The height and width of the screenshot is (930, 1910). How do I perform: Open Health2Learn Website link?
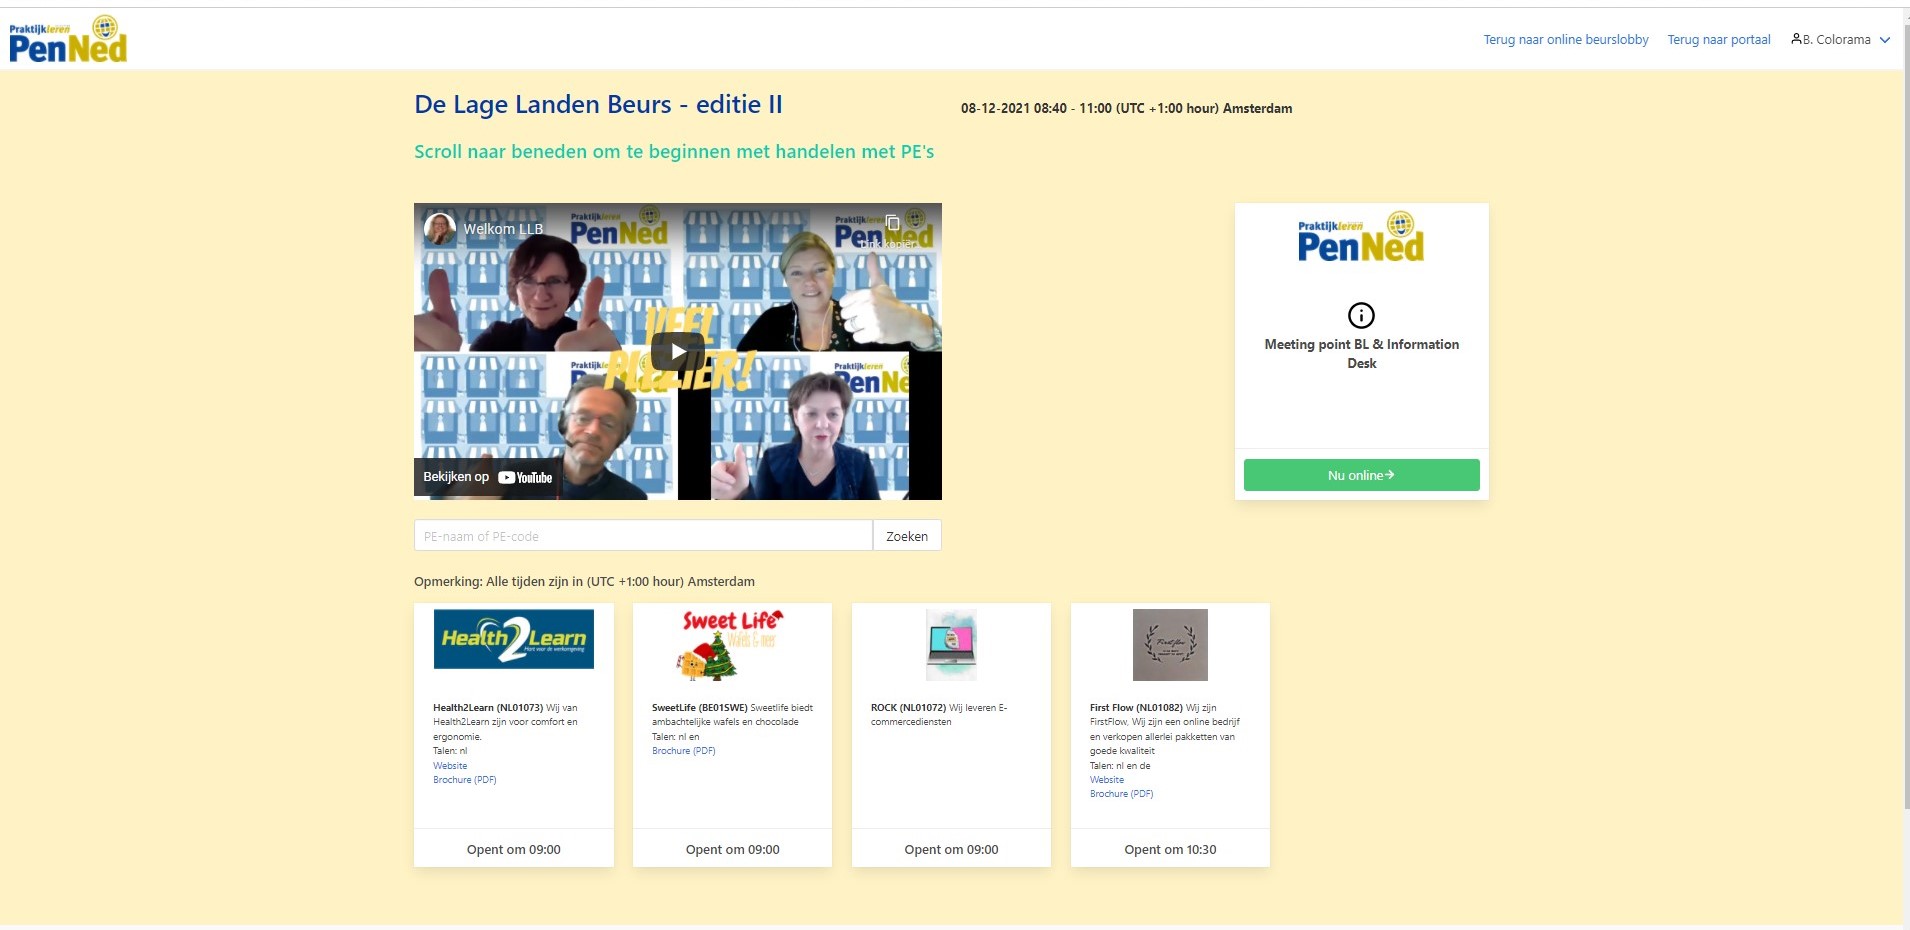pos(450,766)
